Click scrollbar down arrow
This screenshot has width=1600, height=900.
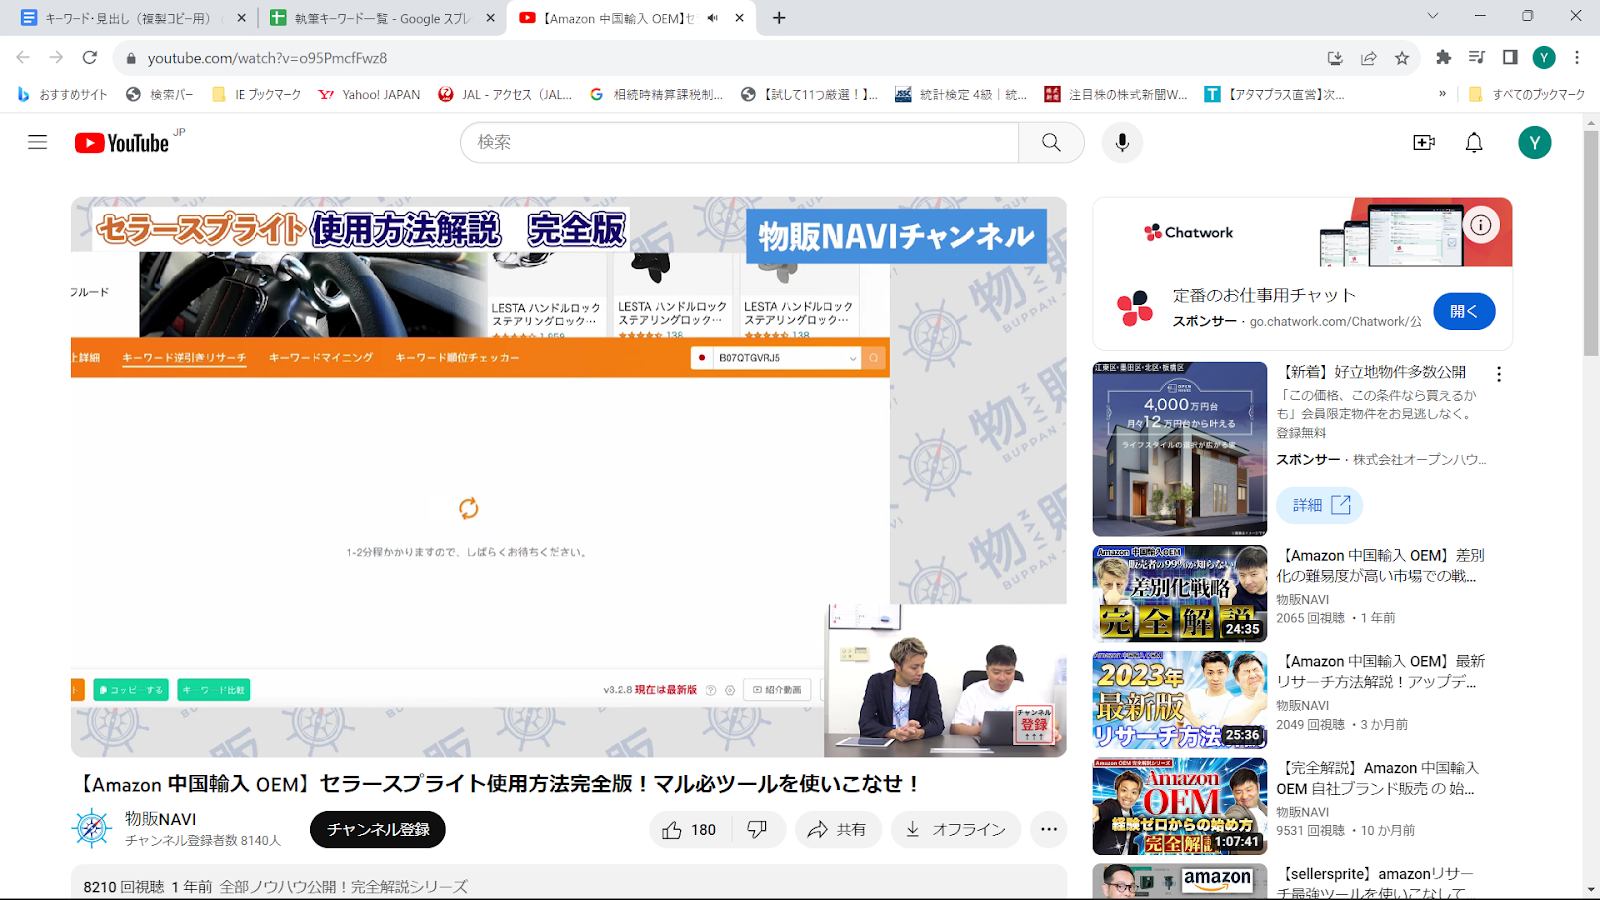[x=1591, y=889]
